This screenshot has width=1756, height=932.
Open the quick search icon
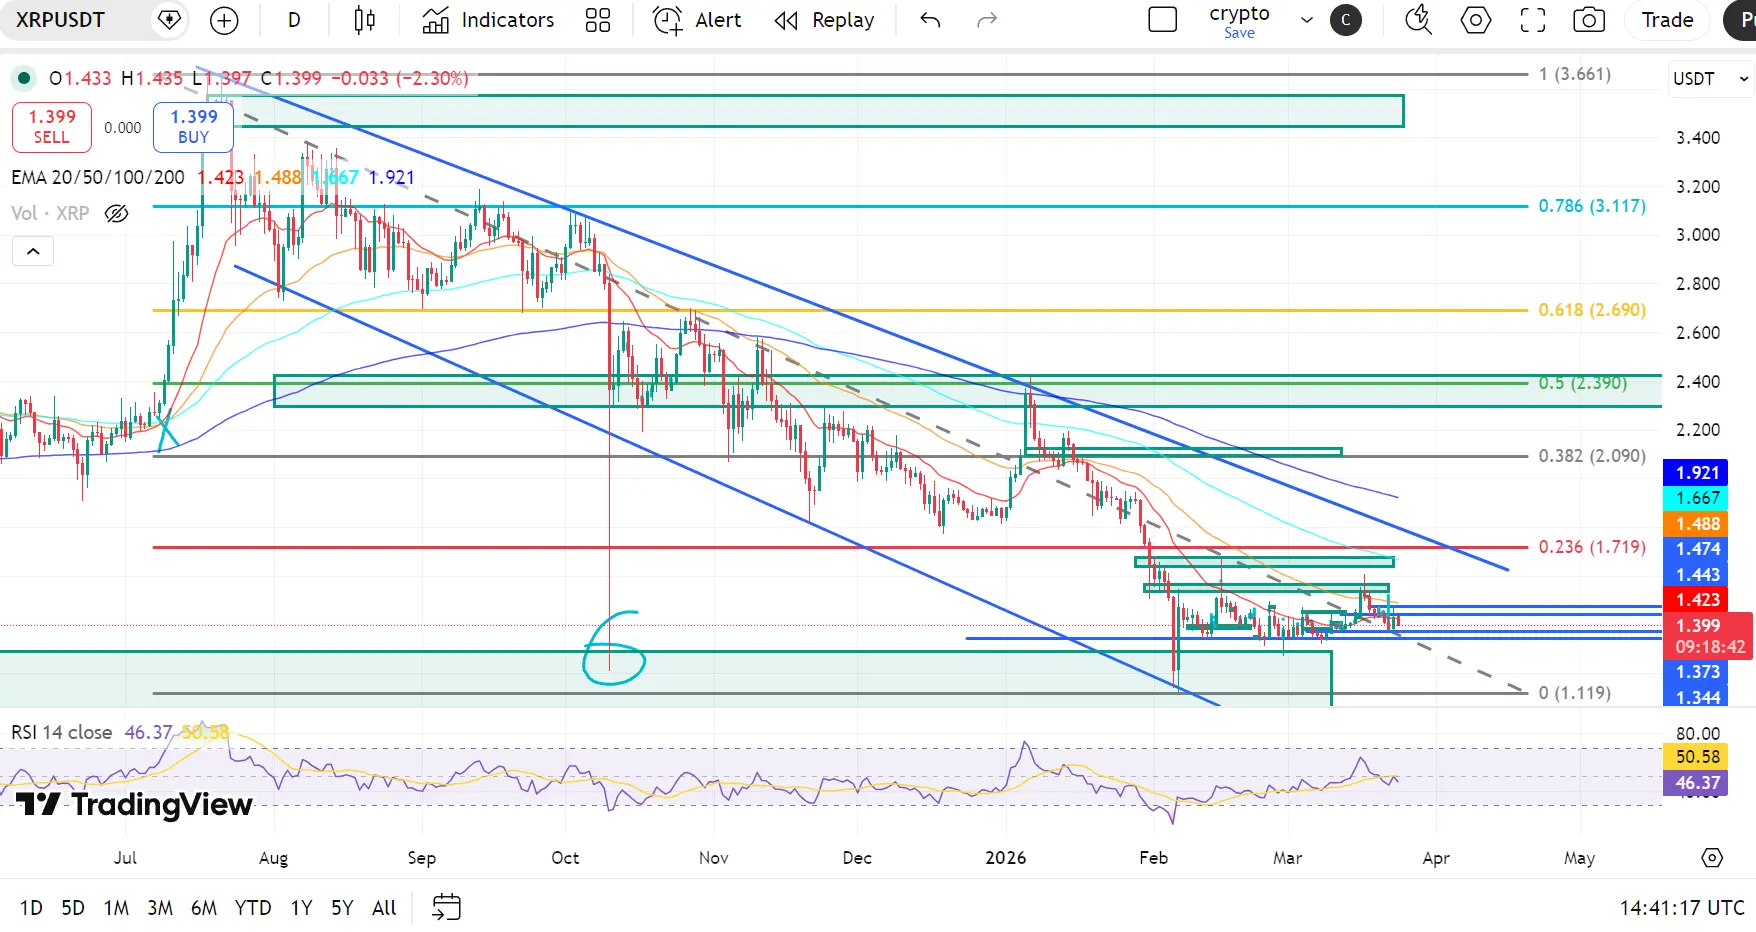1418,20
